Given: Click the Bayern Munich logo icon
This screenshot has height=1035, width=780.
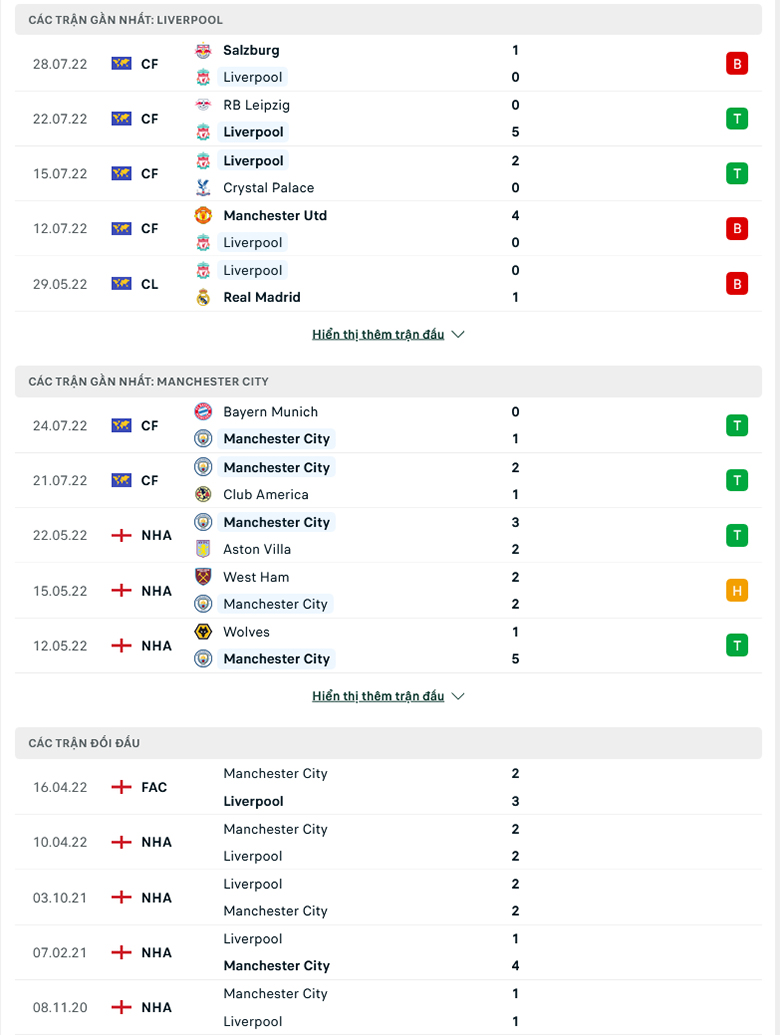Looking at the screenshot, I should click(x=203, y=411).
